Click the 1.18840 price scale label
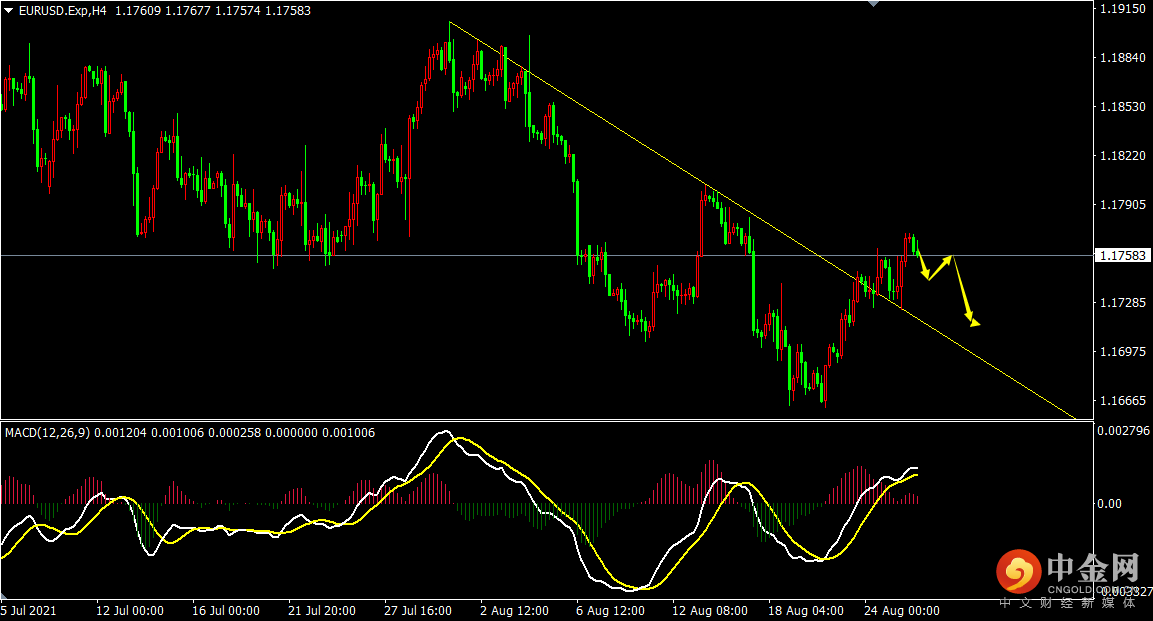The height and width of the screenshot is (621, 1153). tap(1123, 58)
